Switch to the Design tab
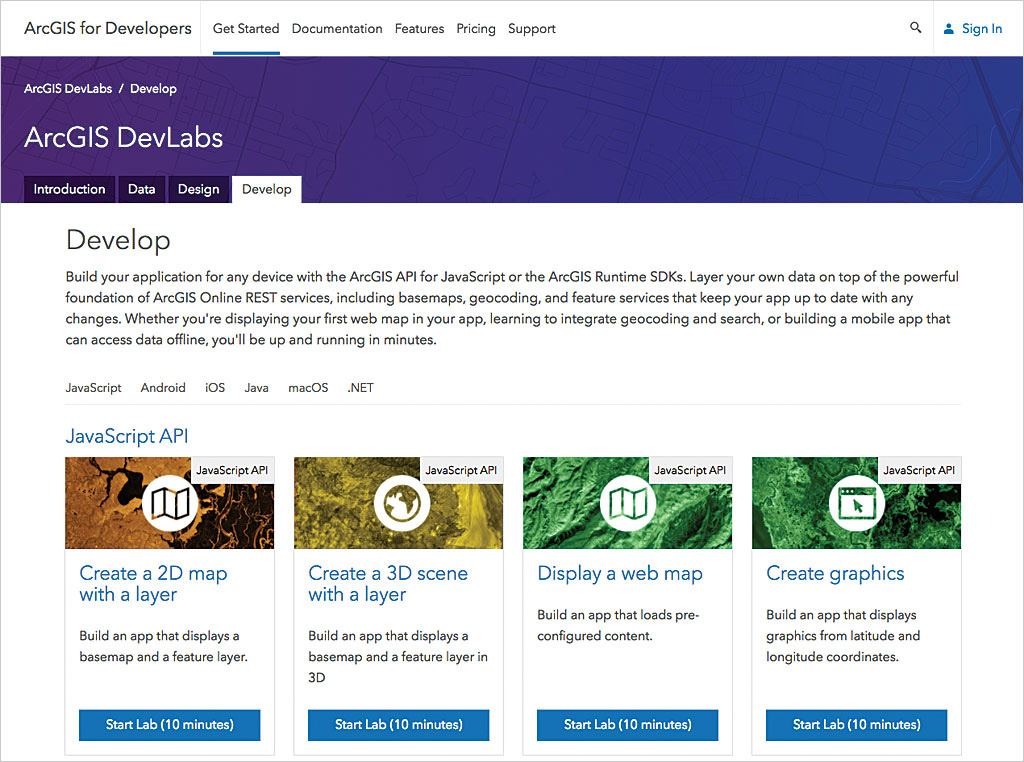The height and width of the screenshot is (762, 1024). pyautogui.click(x=199, y=189)
